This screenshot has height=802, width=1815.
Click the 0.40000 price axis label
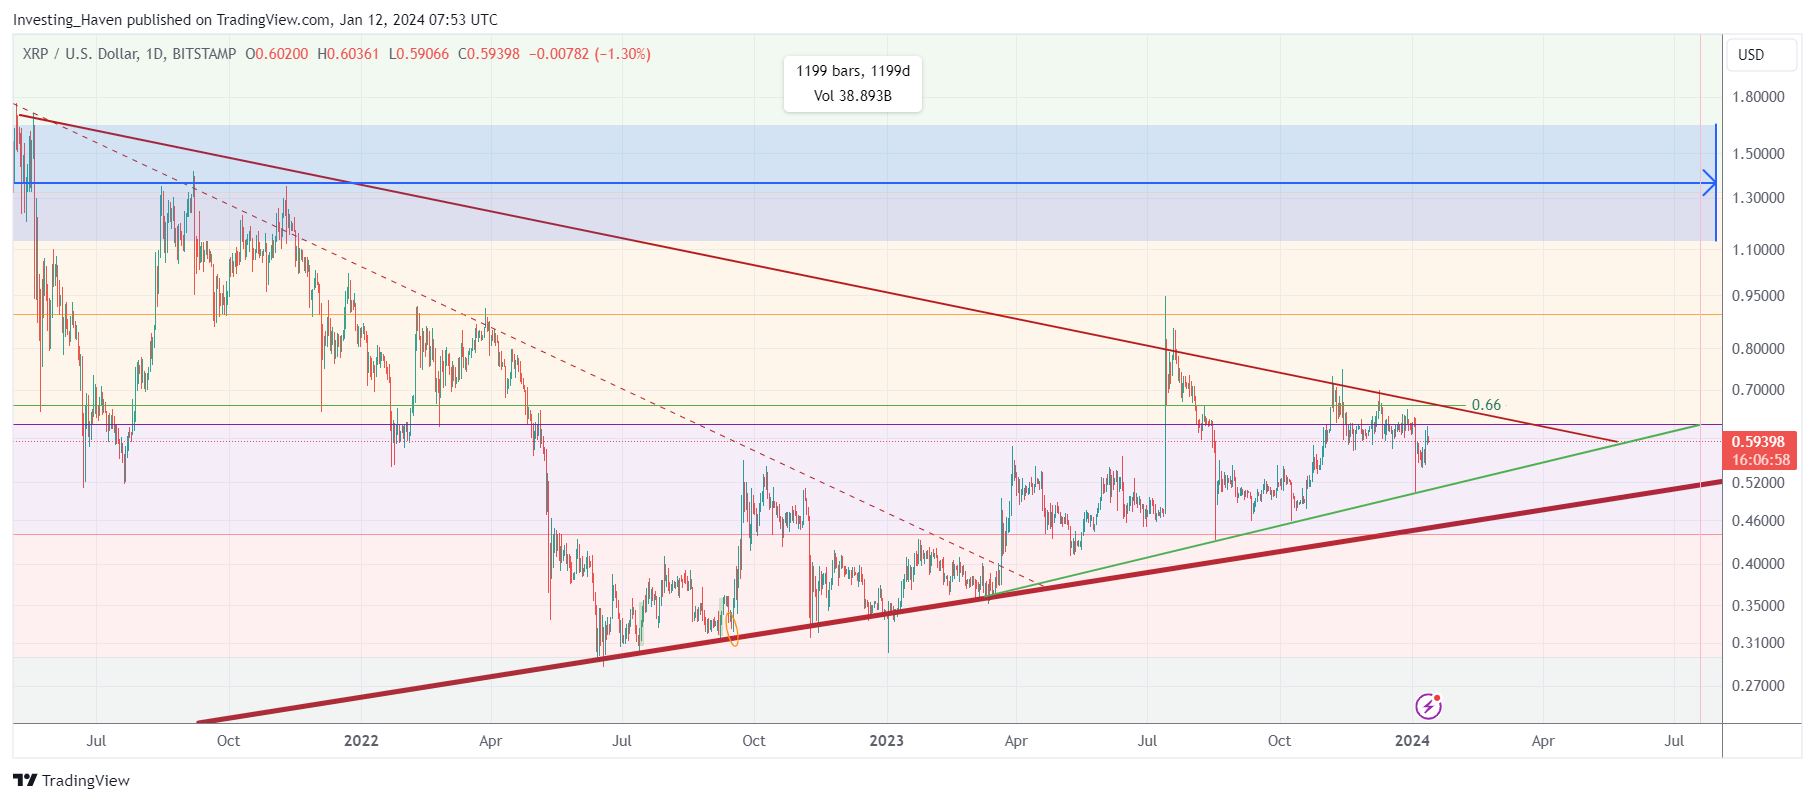coord(1758,564)
